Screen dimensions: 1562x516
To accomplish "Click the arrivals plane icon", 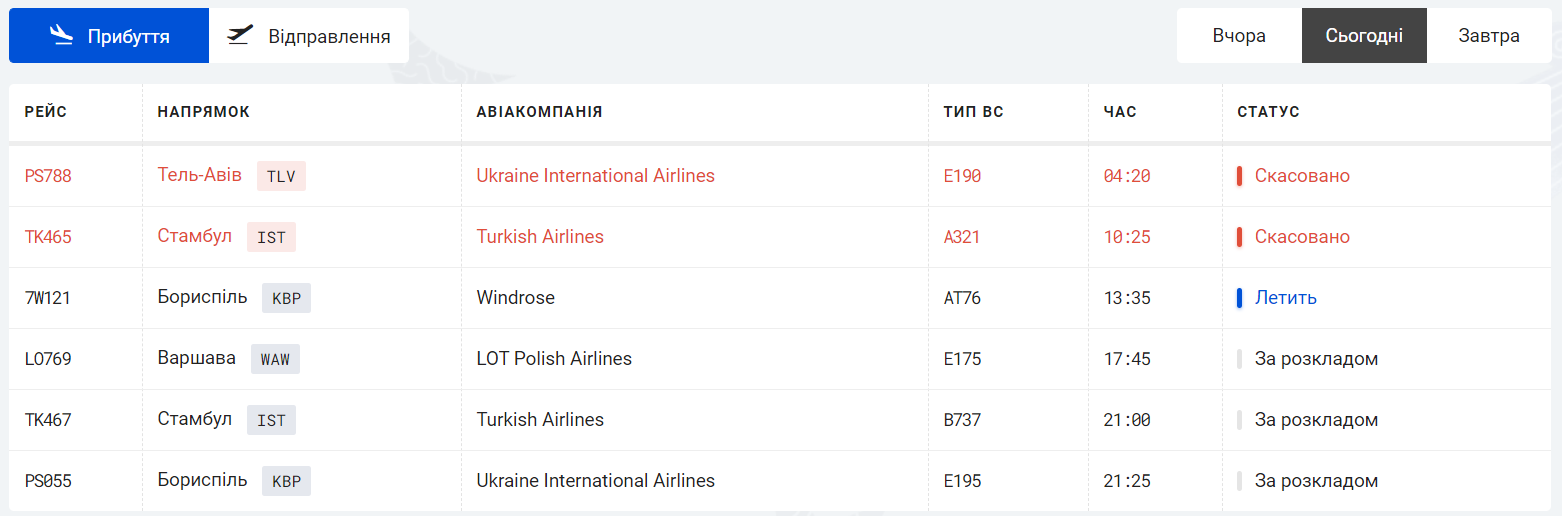I will pos(62,36).
